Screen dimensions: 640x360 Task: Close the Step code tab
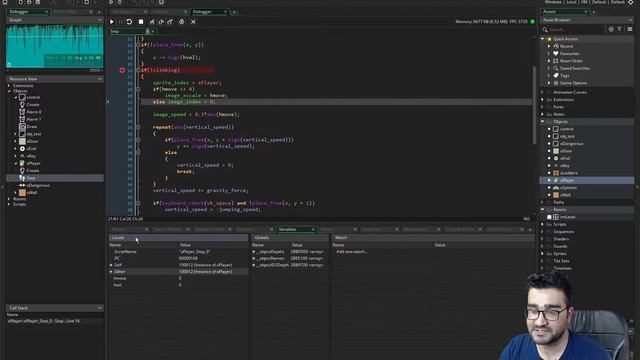pyautogui.click(x=153, y=31)
